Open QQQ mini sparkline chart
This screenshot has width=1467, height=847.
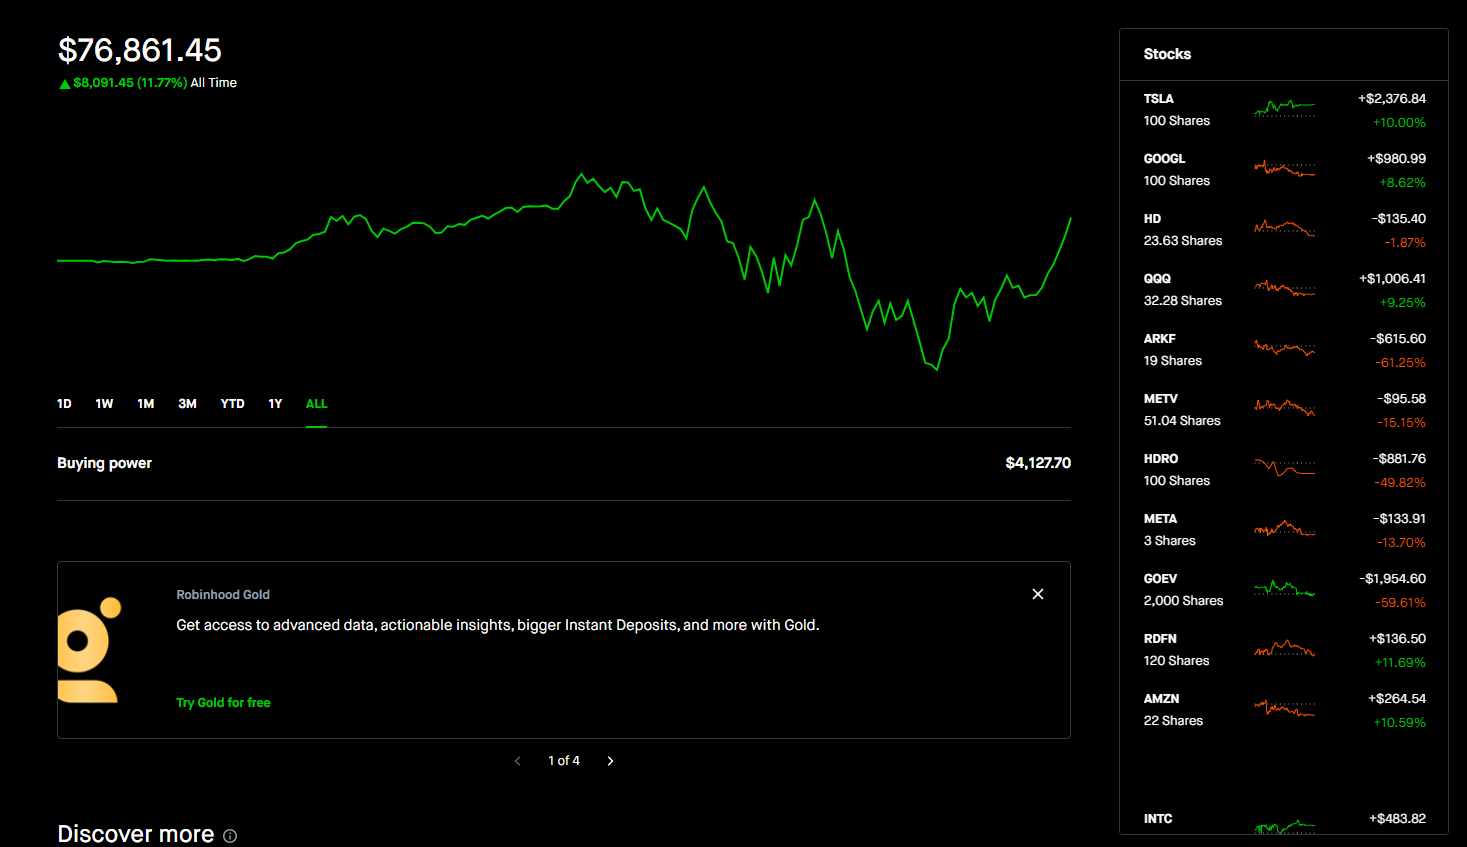tap(1285, 288)
